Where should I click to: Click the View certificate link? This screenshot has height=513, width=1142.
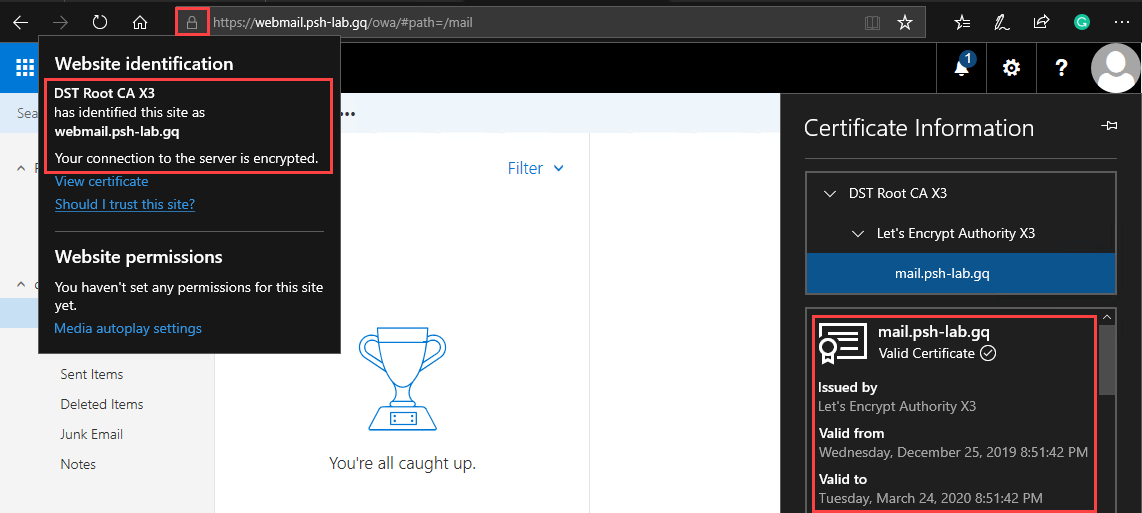point(101,181)
